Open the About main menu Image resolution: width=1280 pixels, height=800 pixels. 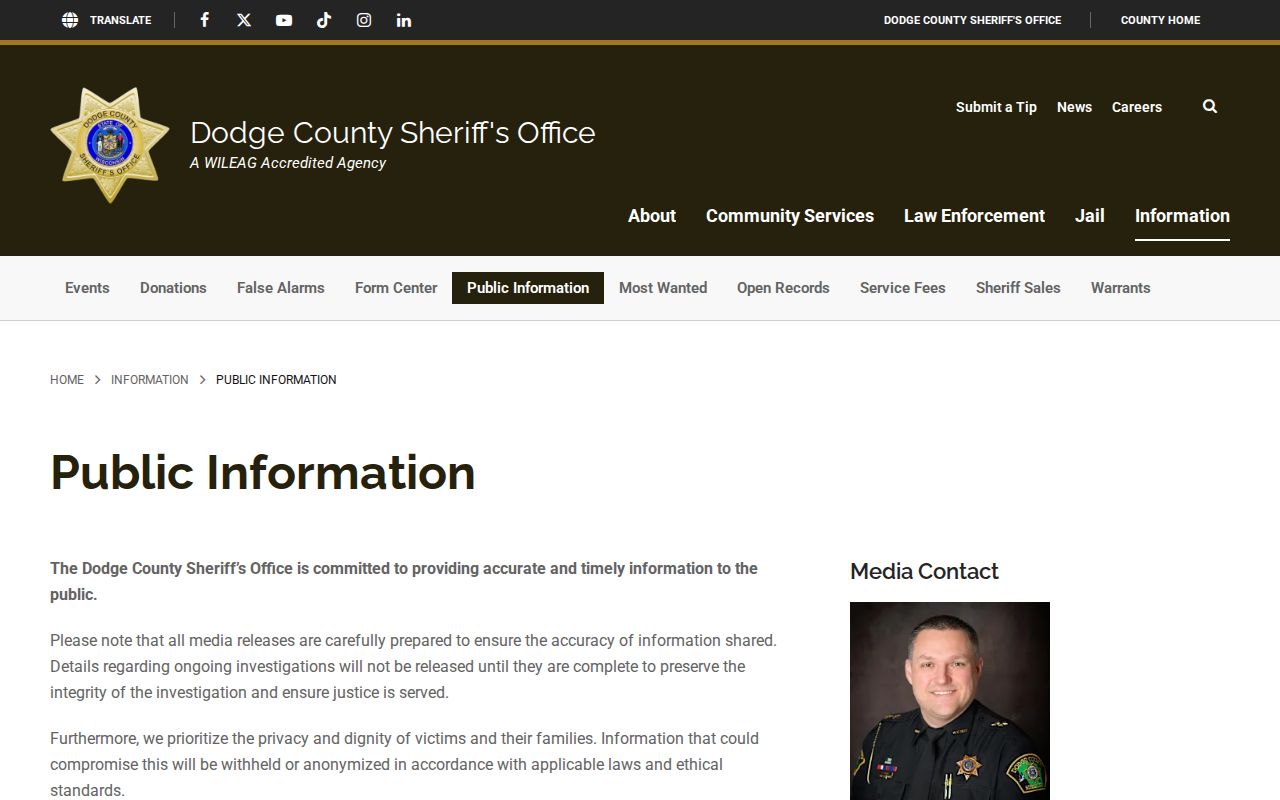[652, 215]
